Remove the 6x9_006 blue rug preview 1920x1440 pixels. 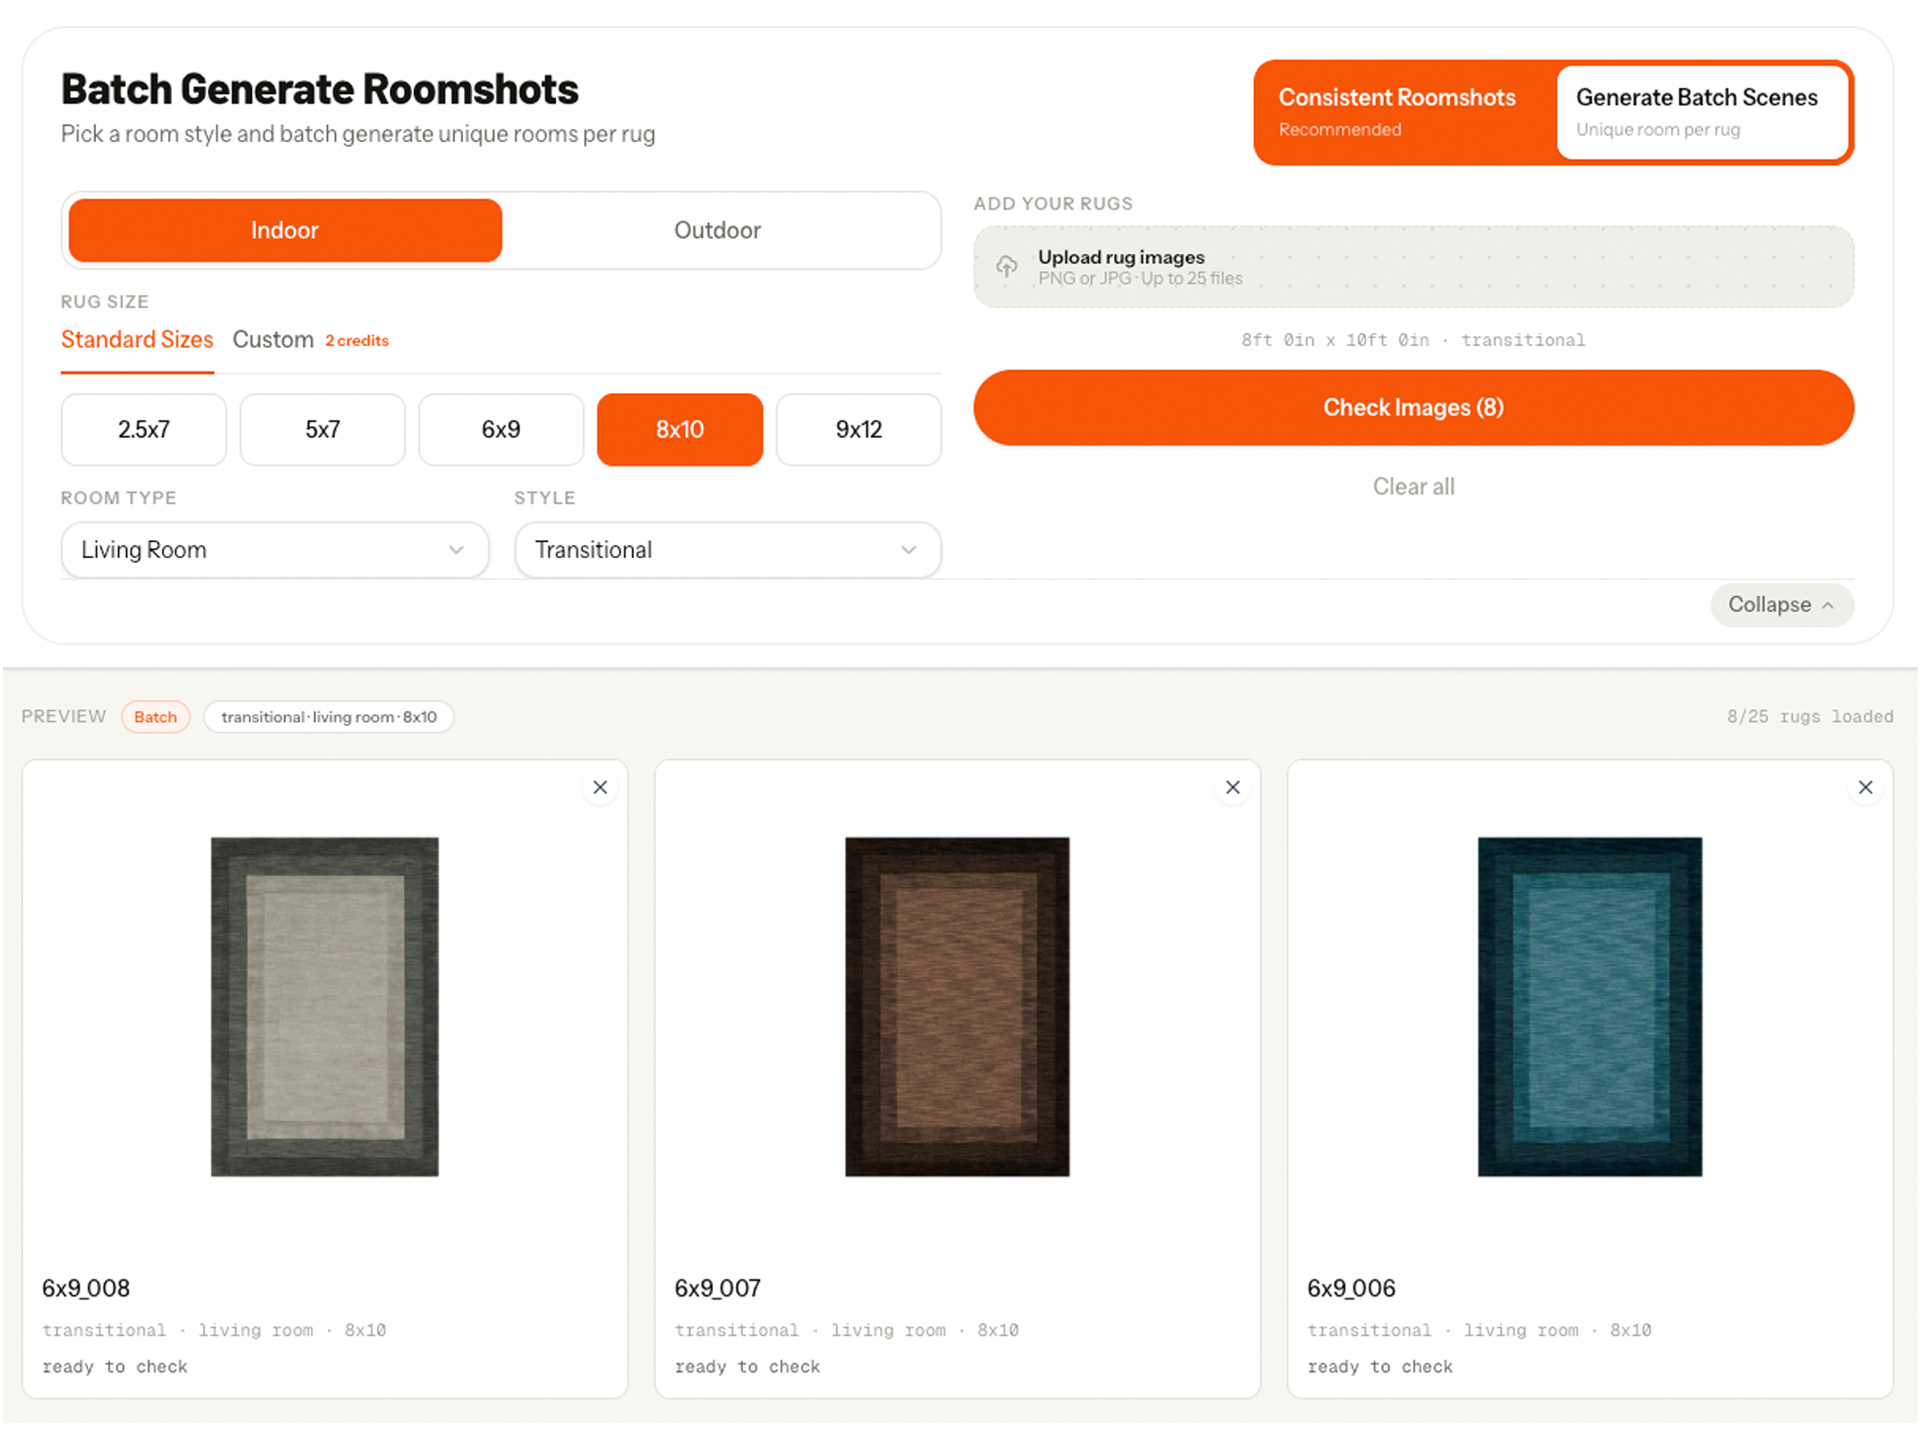tap(1865, 787)
